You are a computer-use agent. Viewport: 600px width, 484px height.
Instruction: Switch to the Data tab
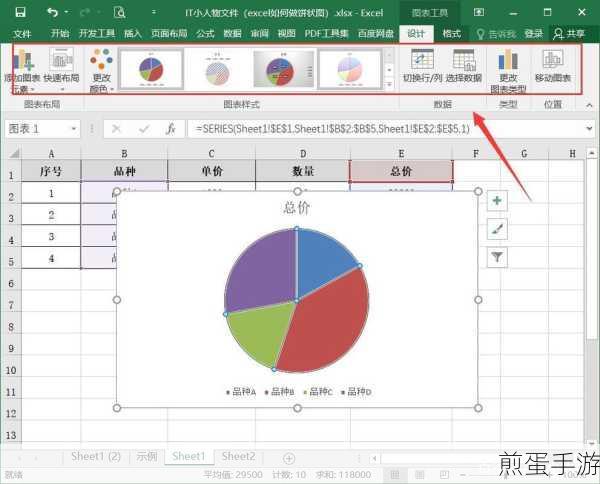232,34
